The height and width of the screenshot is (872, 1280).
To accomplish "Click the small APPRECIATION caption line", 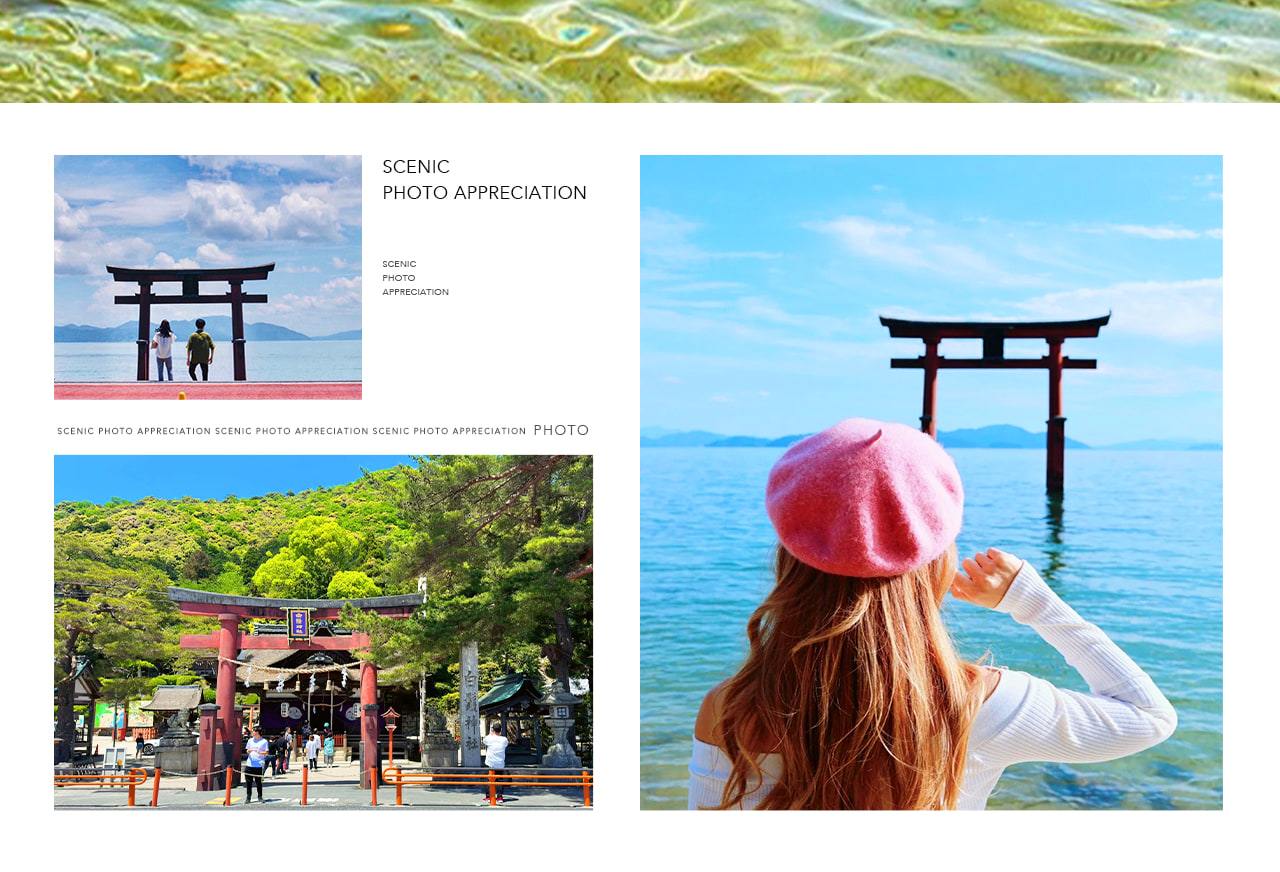I will click(415, 291).
